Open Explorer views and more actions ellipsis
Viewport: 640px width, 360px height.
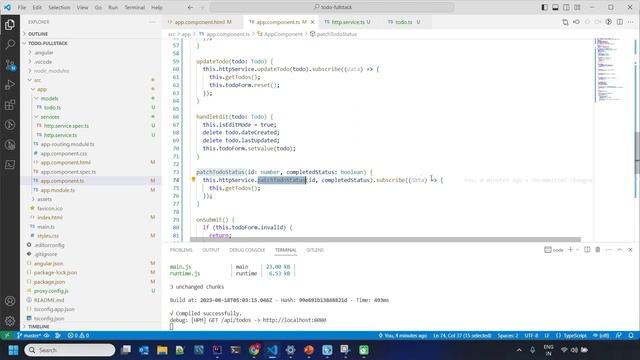(152, 22)
